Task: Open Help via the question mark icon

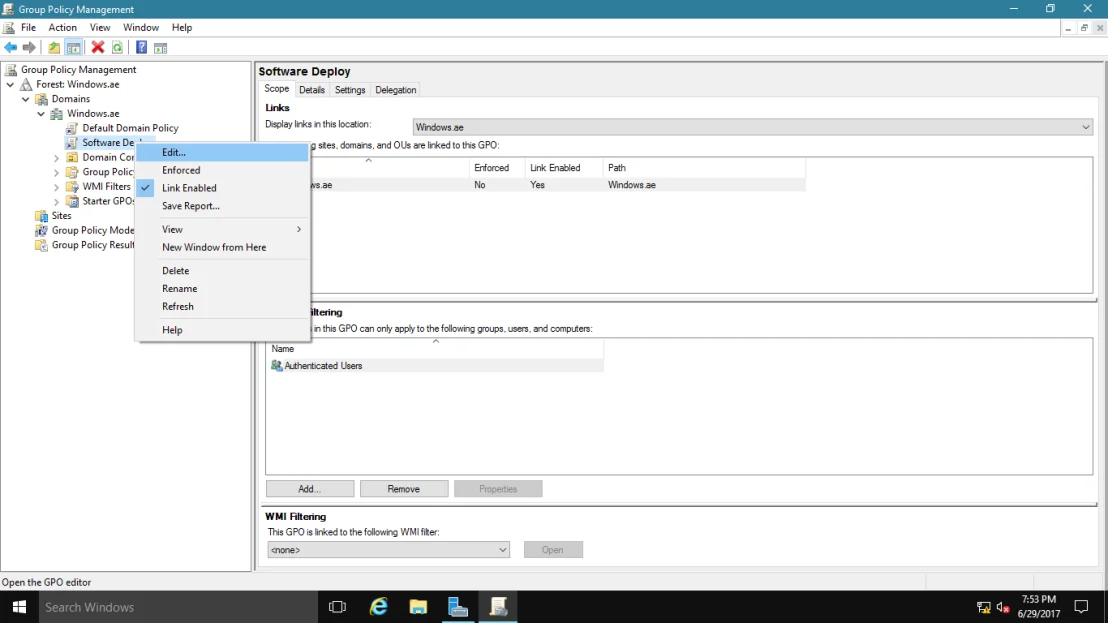Action: pos(141,47)
